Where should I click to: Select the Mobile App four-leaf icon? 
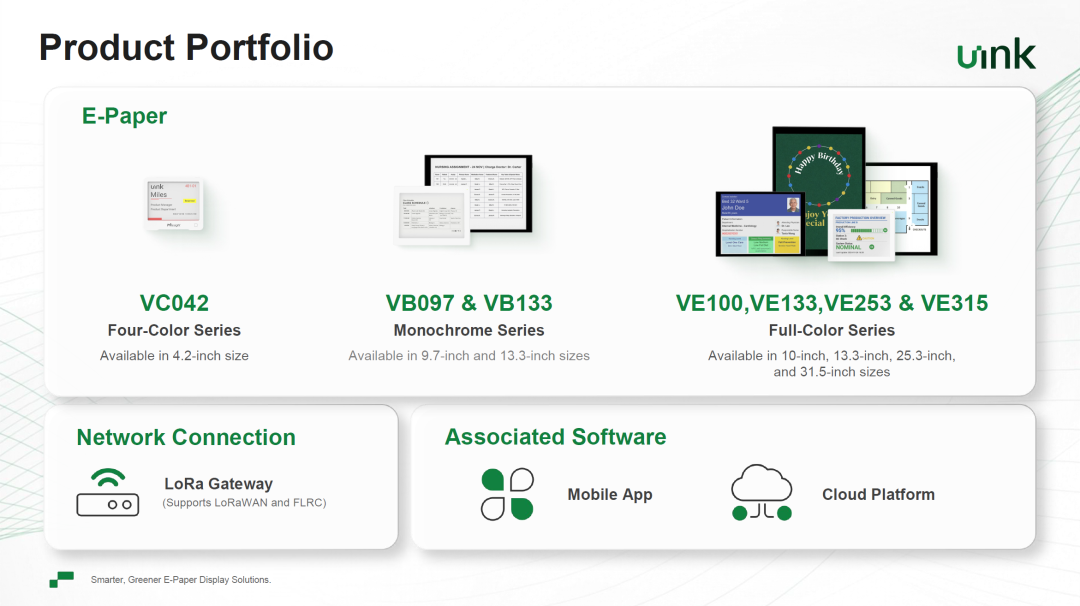click(507, 494)
